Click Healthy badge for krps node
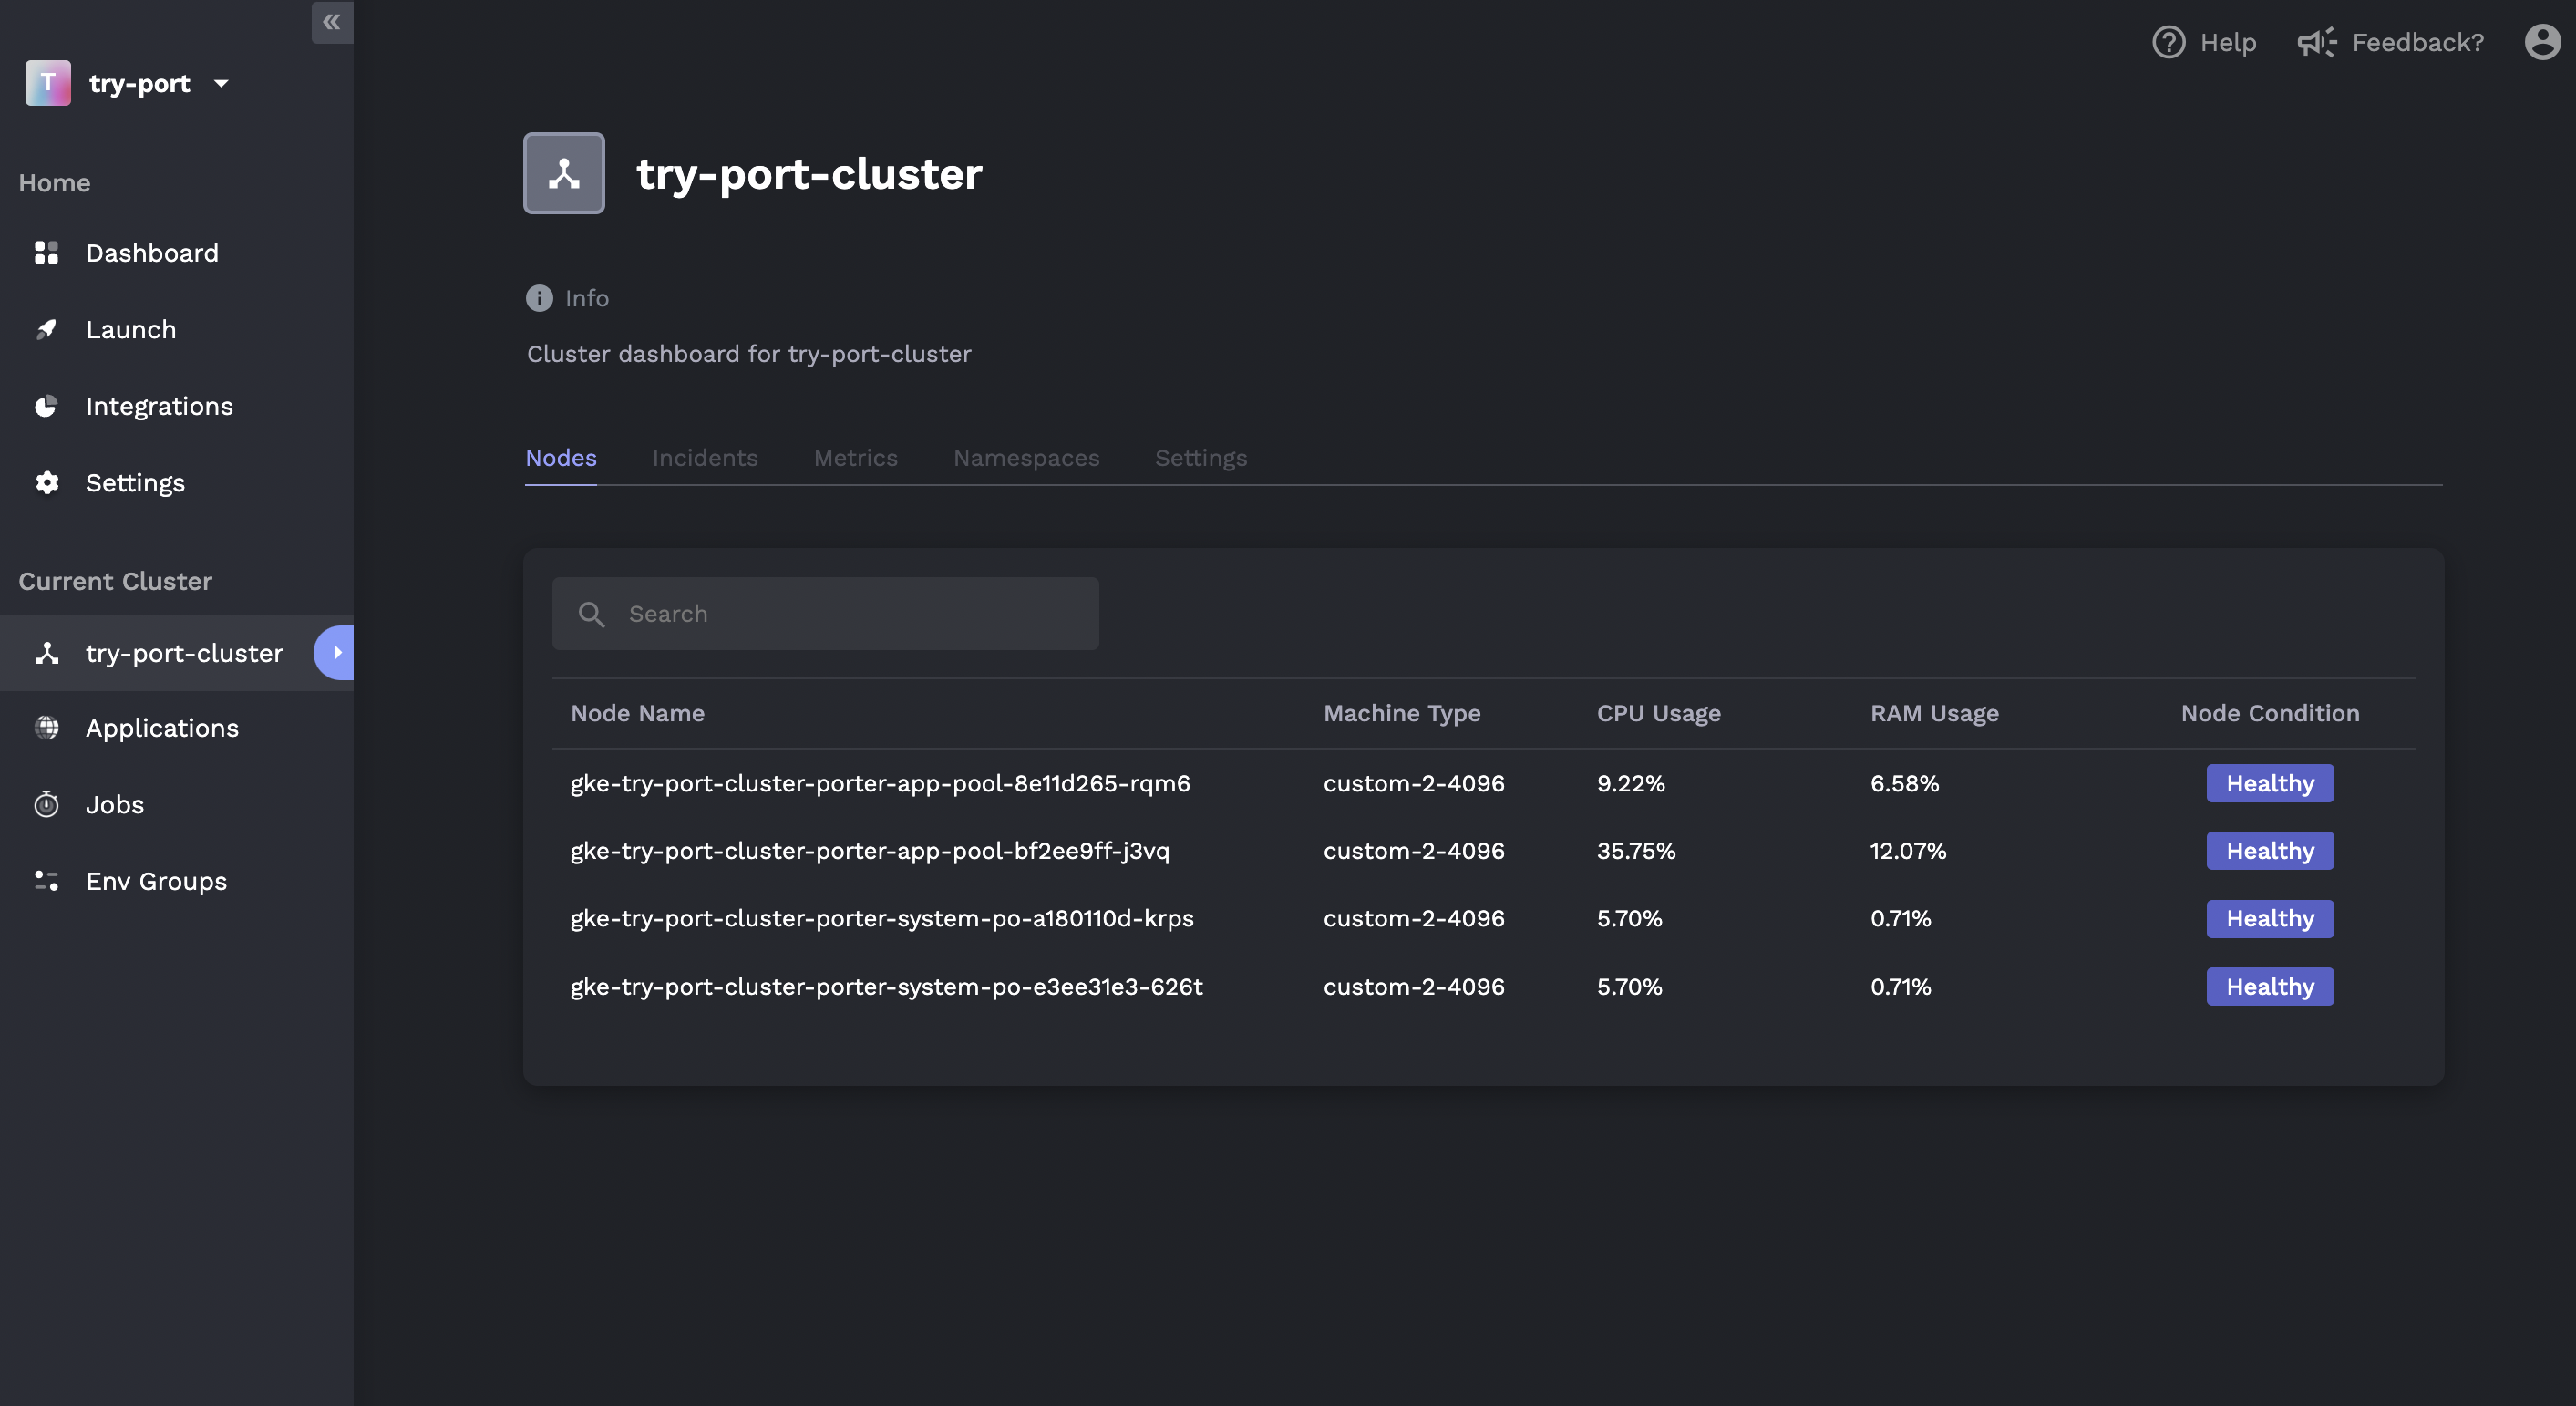2576x1406 pixels. pyautogui.click(x=2270, y=918)
